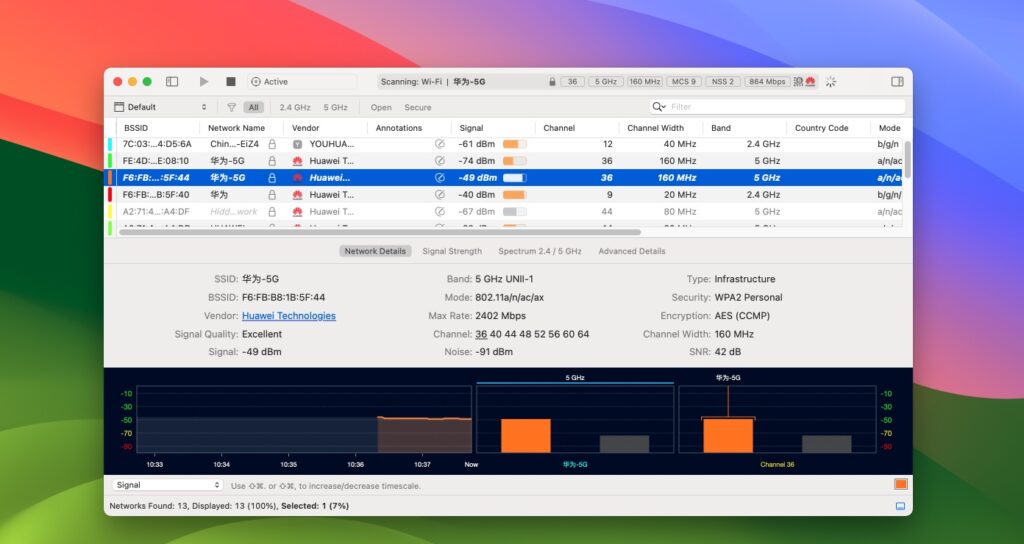Click the lock icon in the selected 华为-5G row
Viewport: 1024px width, 544px height.
[x=272, y=178]
